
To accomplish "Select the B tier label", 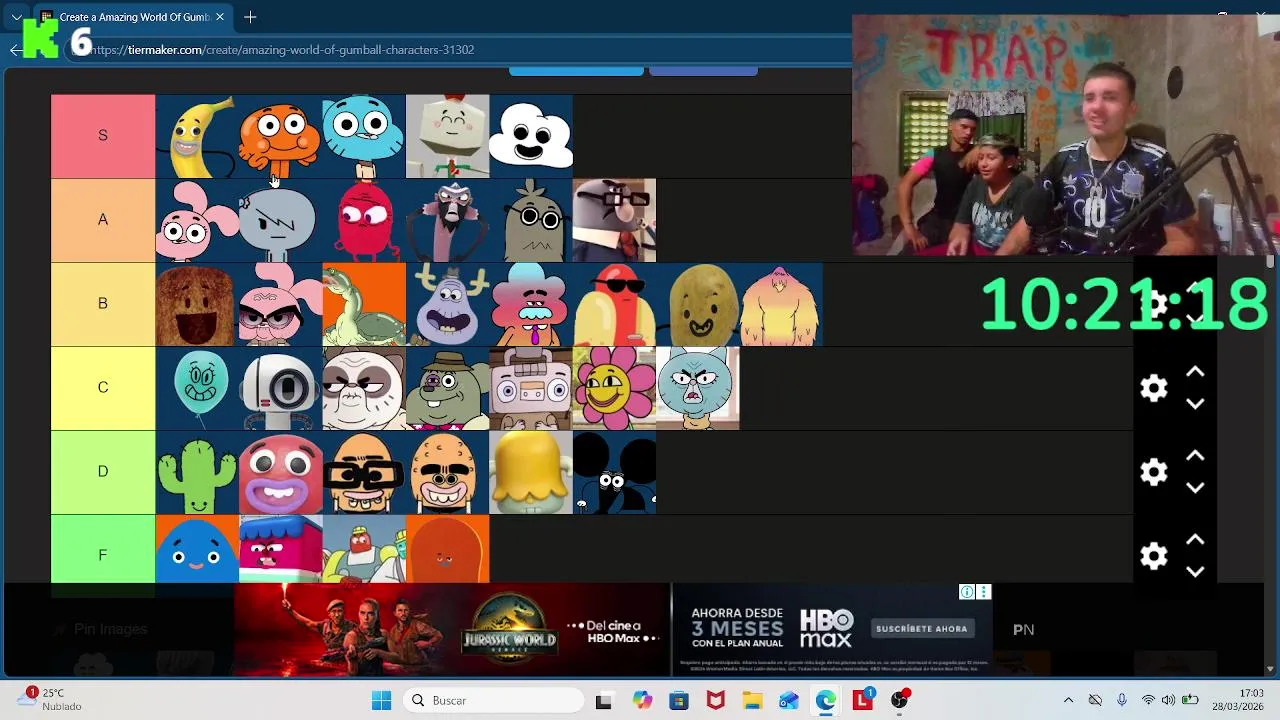I will coord(103,304).
